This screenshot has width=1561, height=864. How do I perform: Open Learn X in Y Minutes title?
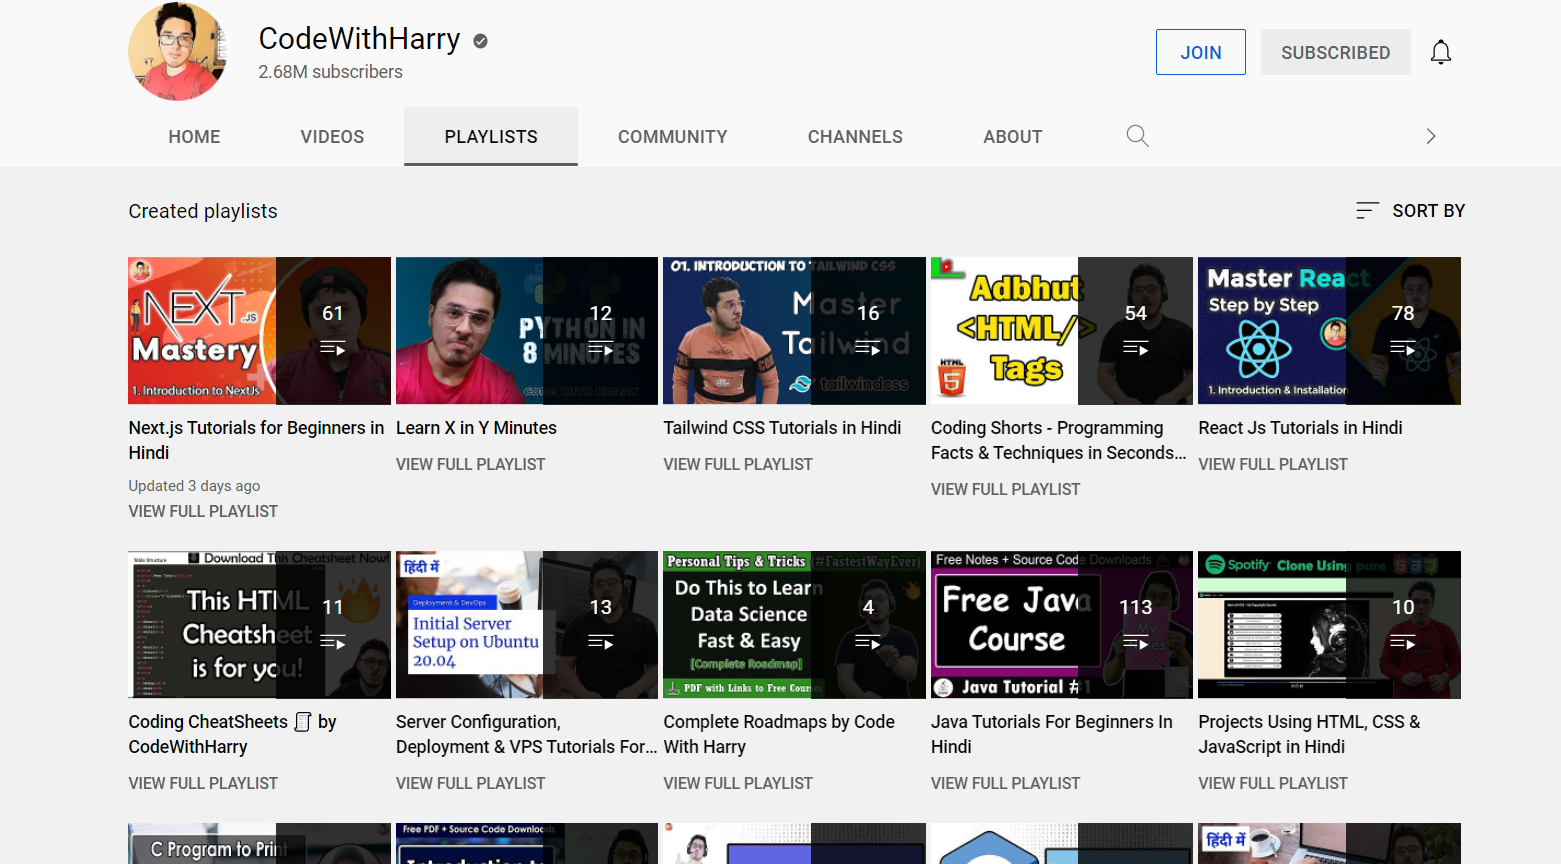click(476, 428)
